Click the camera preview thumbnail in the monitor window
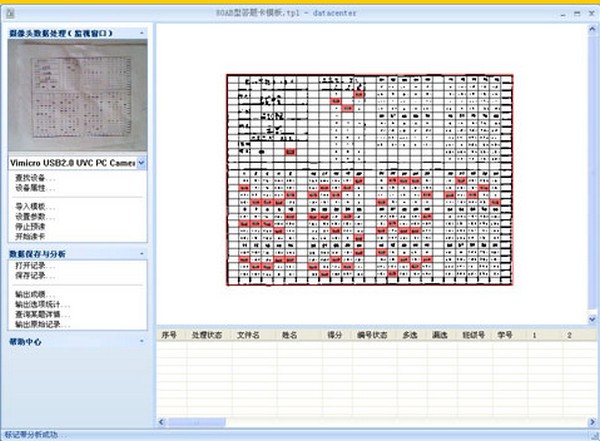The height and width of the screenshot is (441, 600). click(78, 95)
